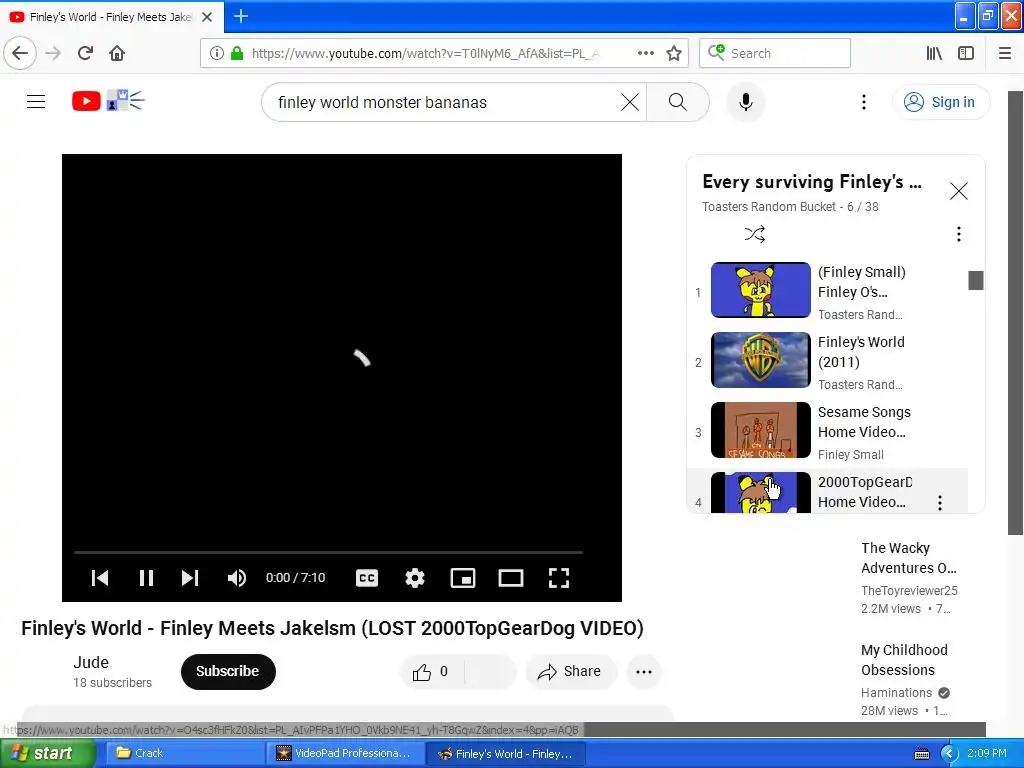Click the keyboard icon in system tray
This screenshot has width=1024, height=768.
[x=921, y=754]
